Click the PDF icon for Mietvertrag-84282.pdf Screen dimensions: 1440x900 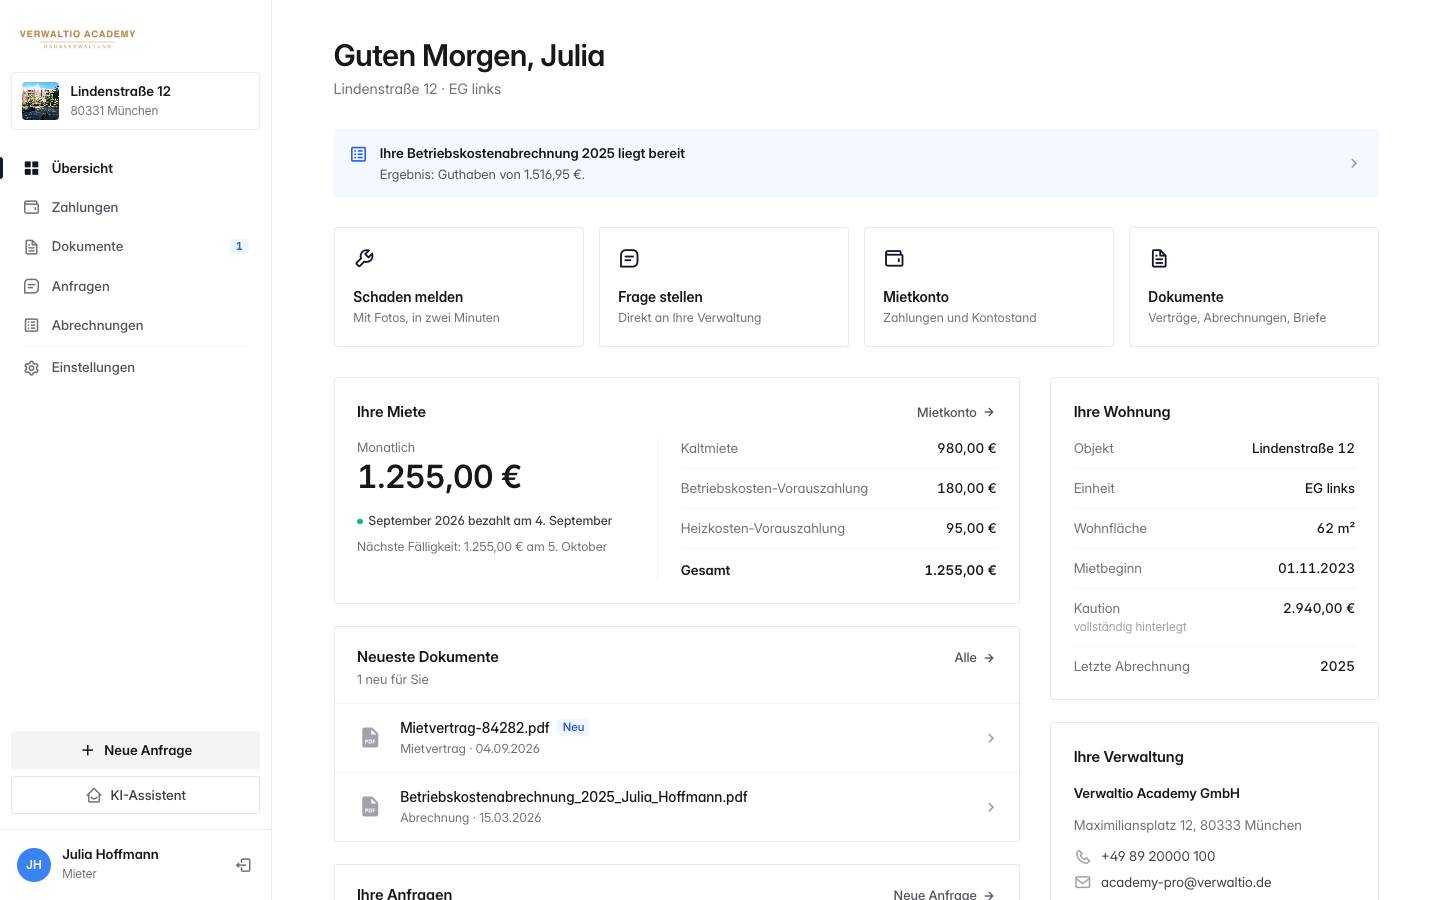pos(370,738)
